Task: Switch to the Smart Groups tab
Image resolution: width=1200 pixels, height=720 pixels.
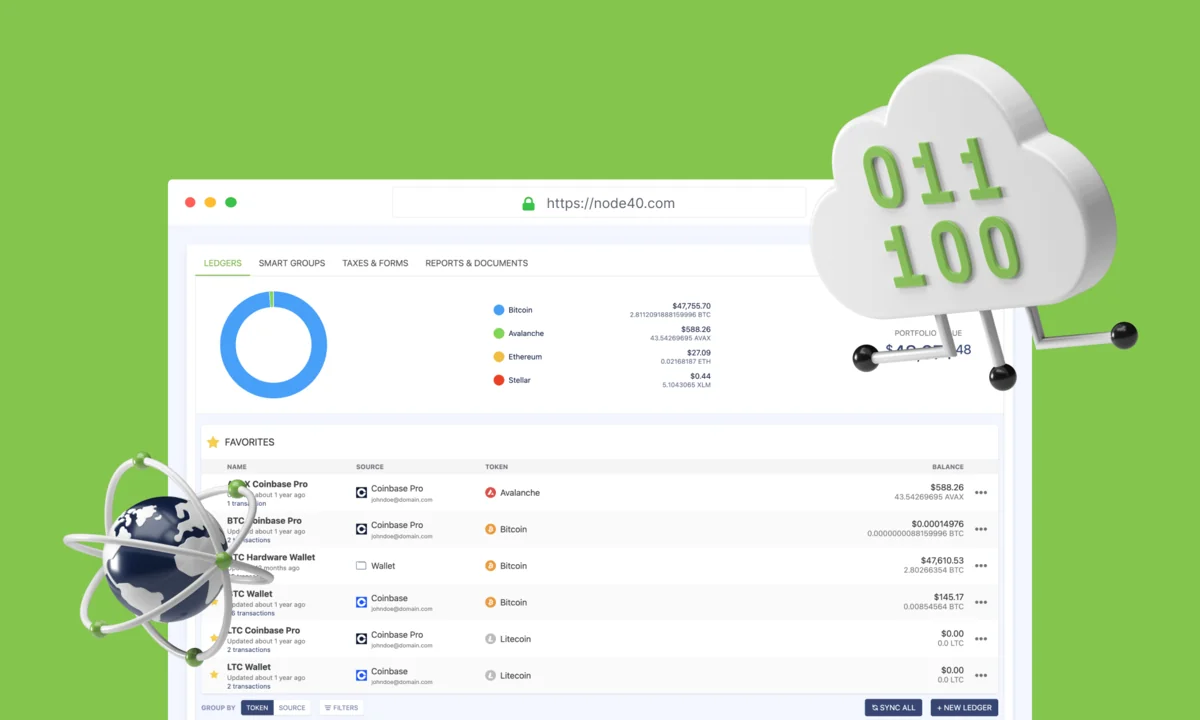Action: [291, 263]
